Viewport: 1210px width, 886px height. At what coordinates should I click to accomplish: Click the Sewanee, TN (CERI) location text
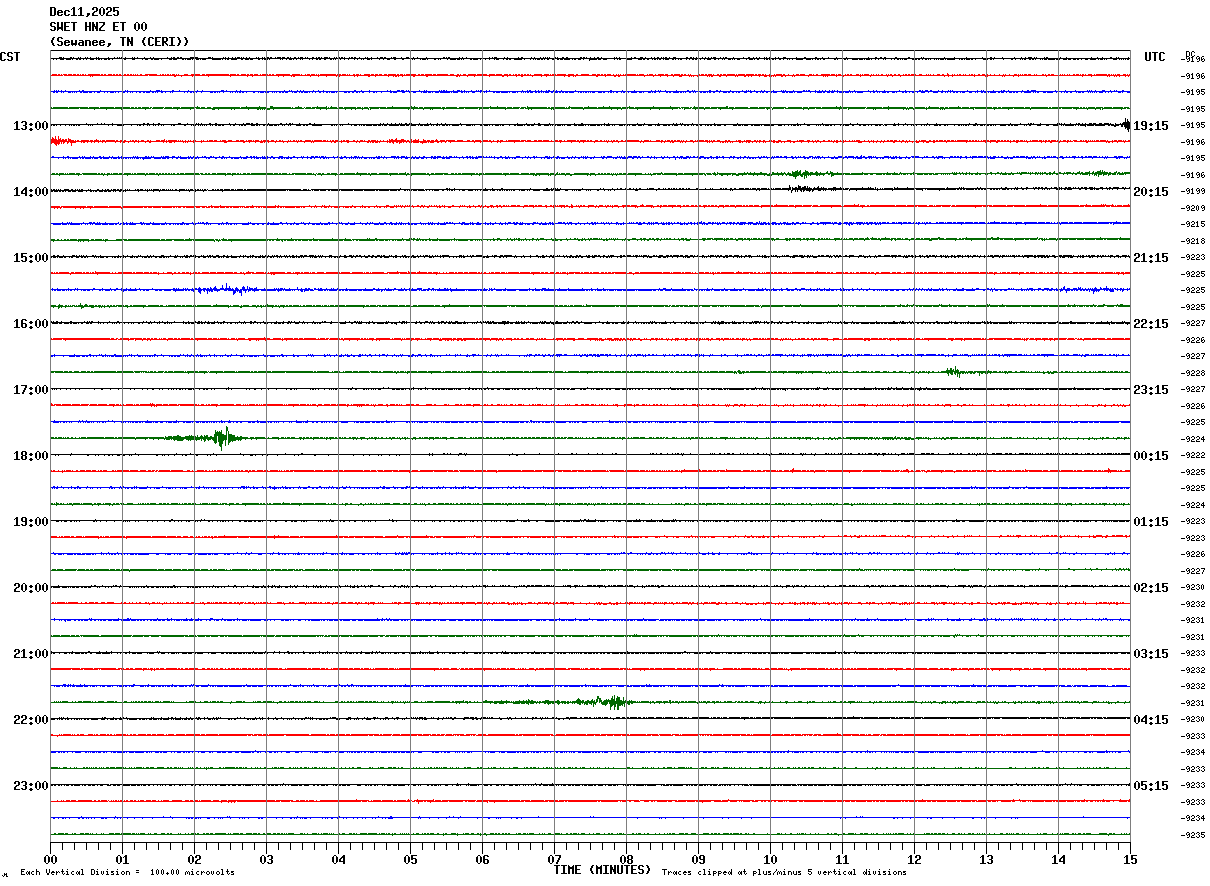119,42
